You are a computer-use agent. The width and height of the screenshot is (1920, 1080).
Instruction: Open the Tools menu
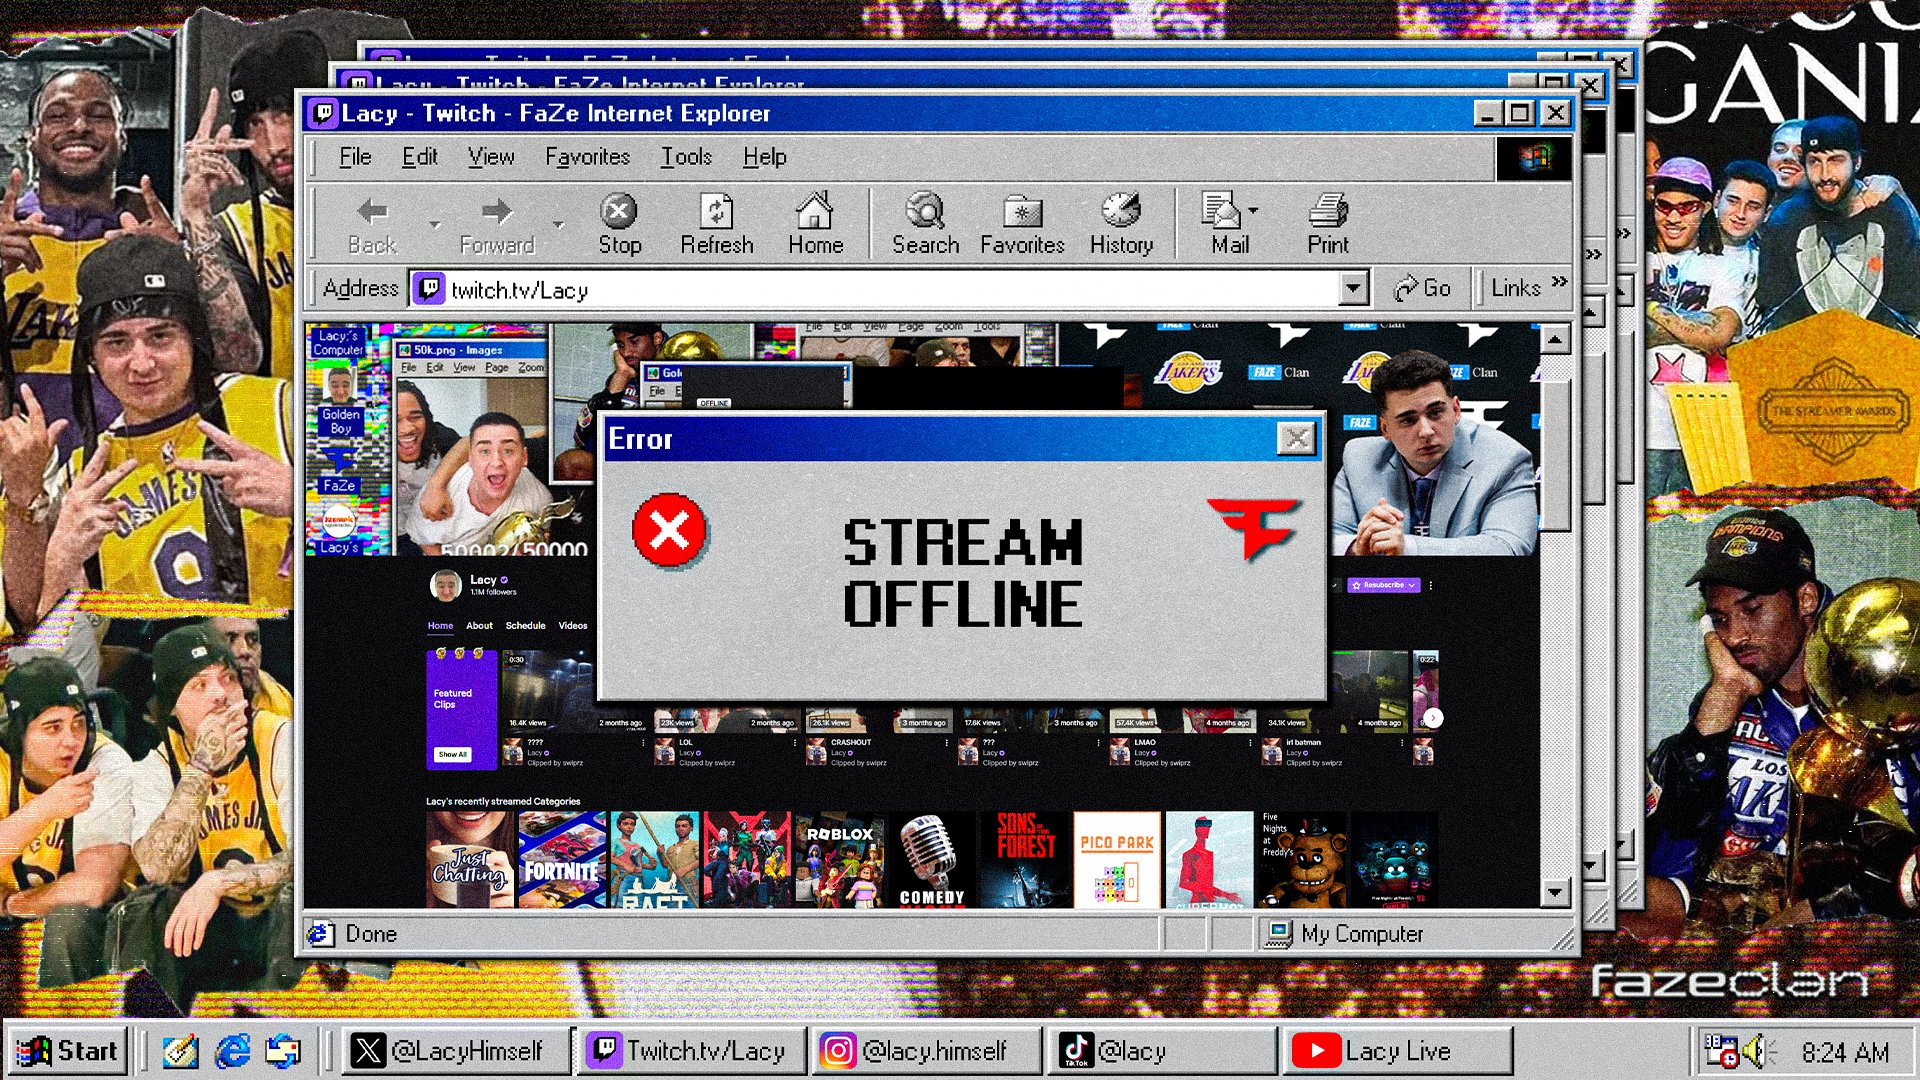click(686, 157)
